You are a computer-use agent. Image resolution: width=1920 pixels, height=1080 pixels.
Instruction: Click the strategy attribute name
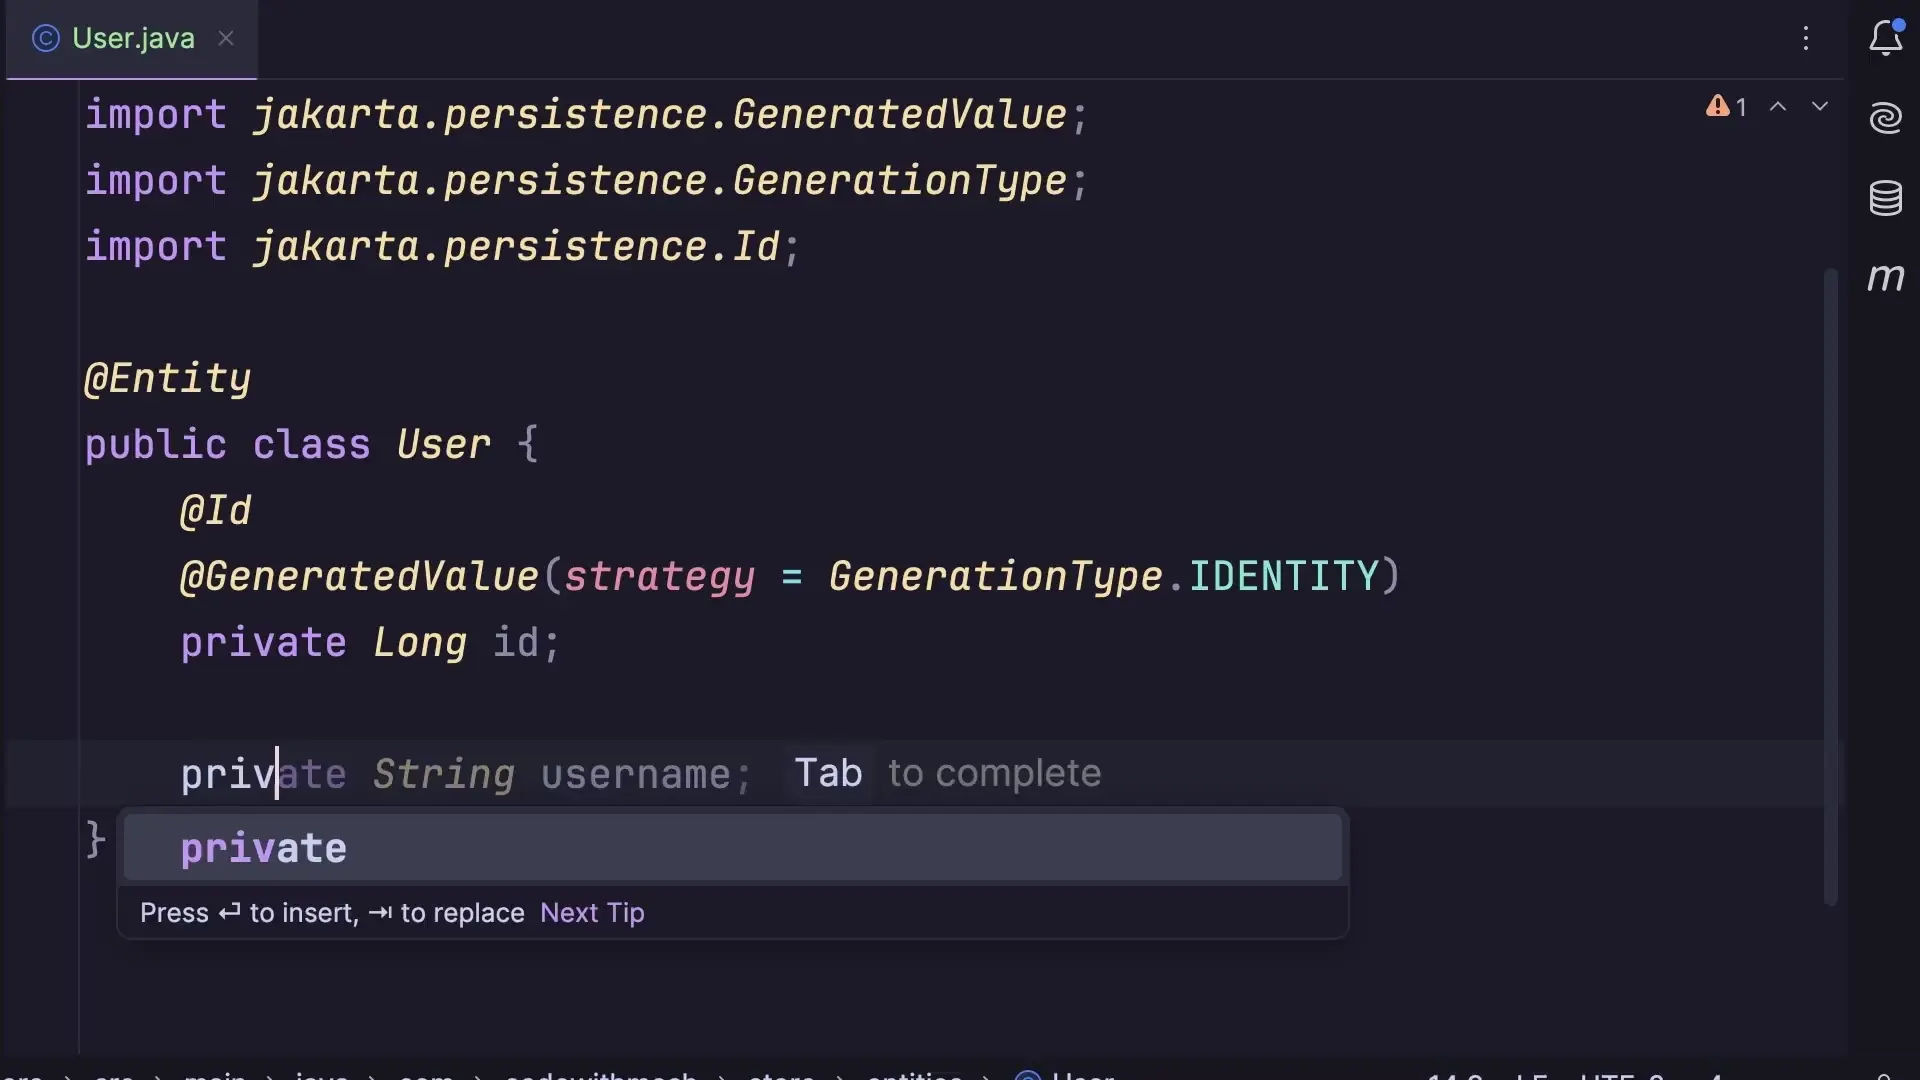(660, 577)
